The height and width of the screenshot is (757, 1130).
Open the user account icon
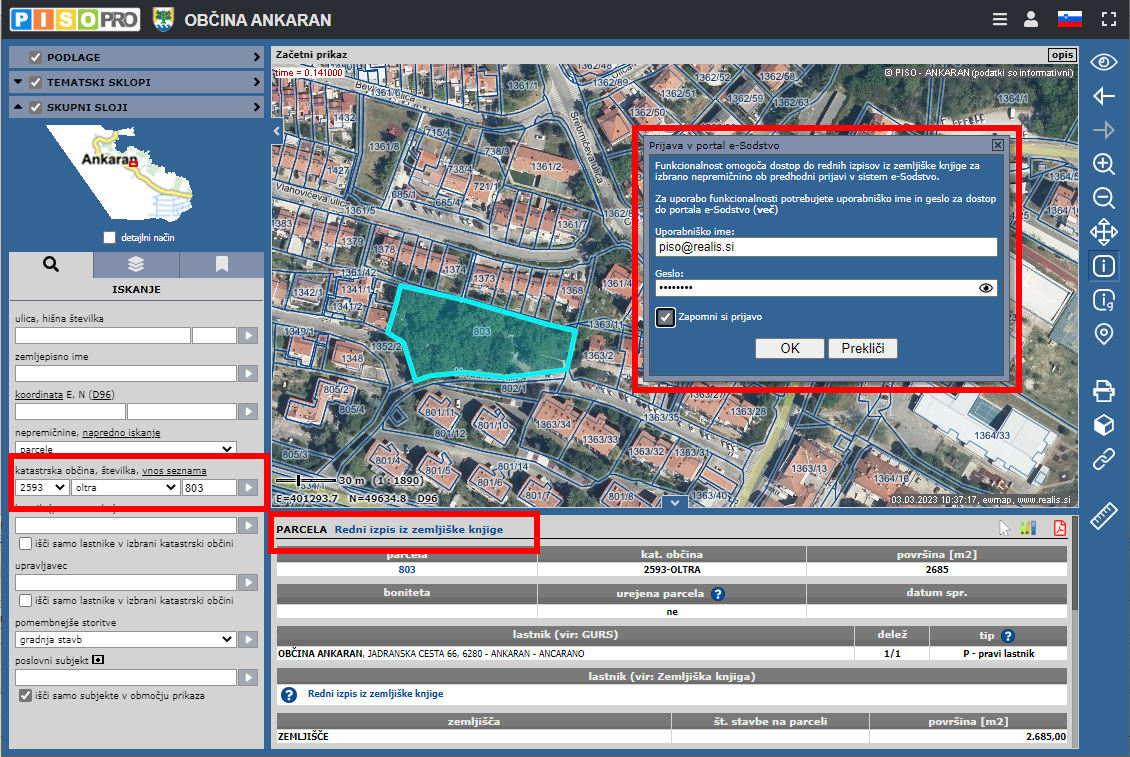1030,19
